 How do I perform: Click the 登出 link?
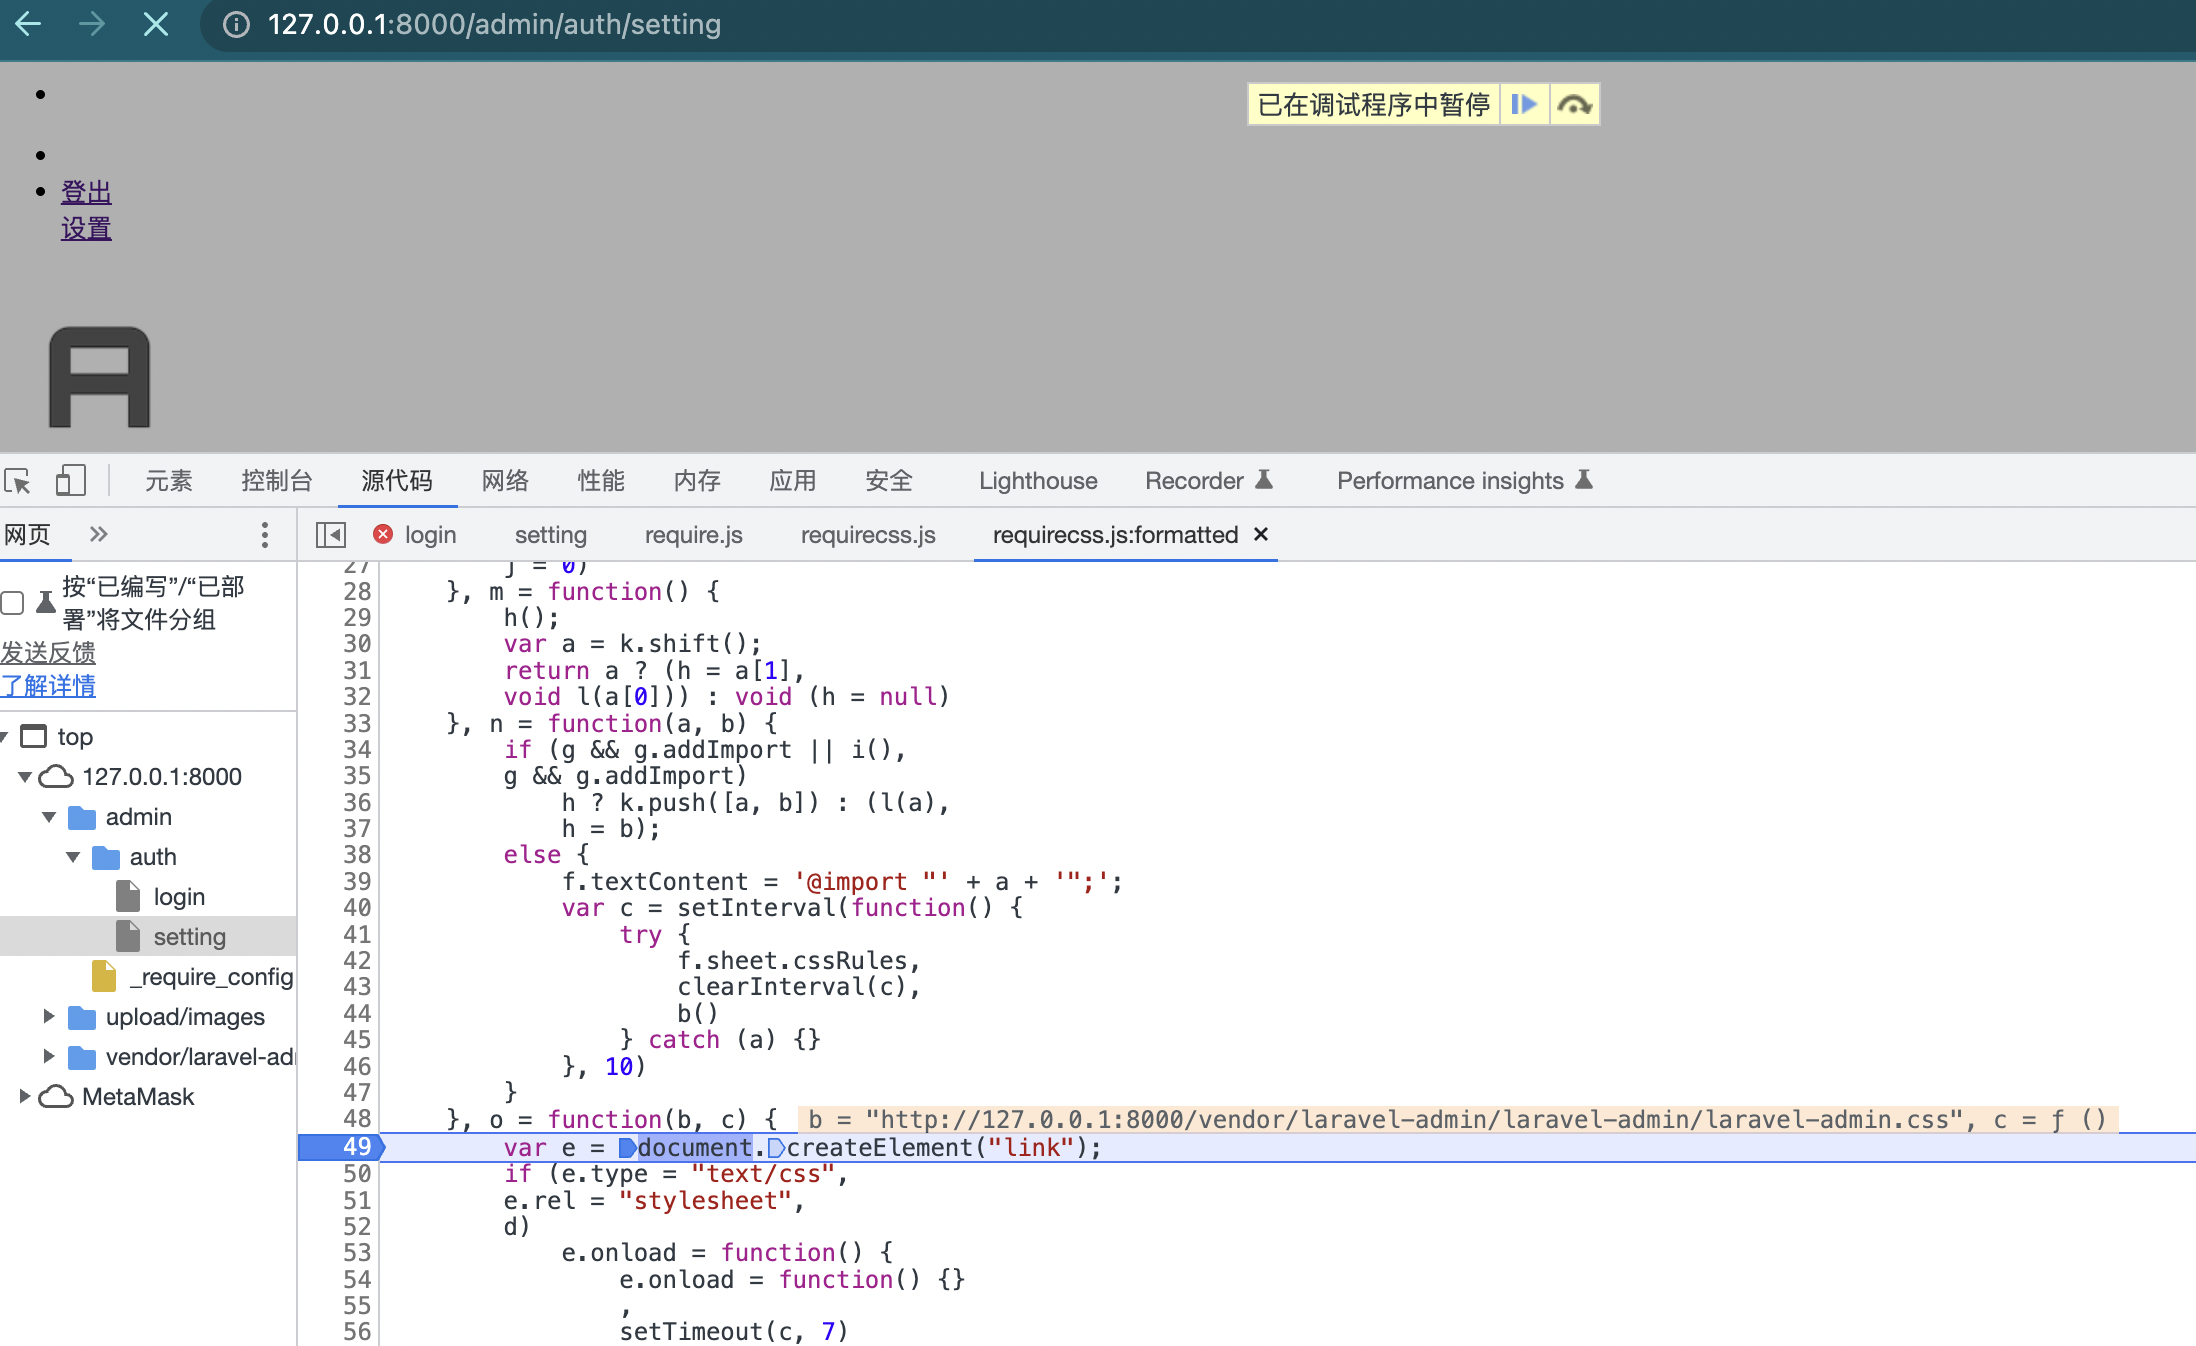[x=86, y=191]
